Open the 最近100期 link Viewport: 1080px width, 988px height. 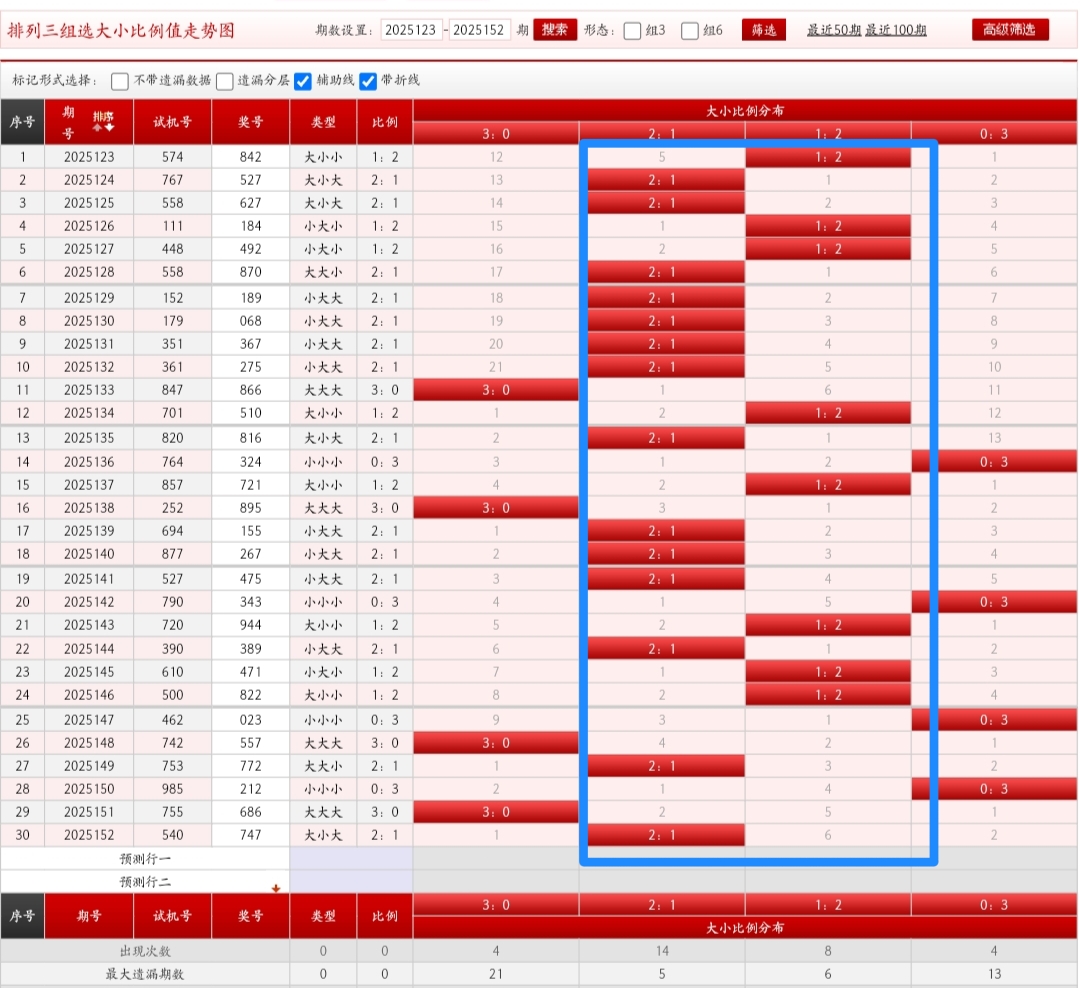tap(895, 30)
